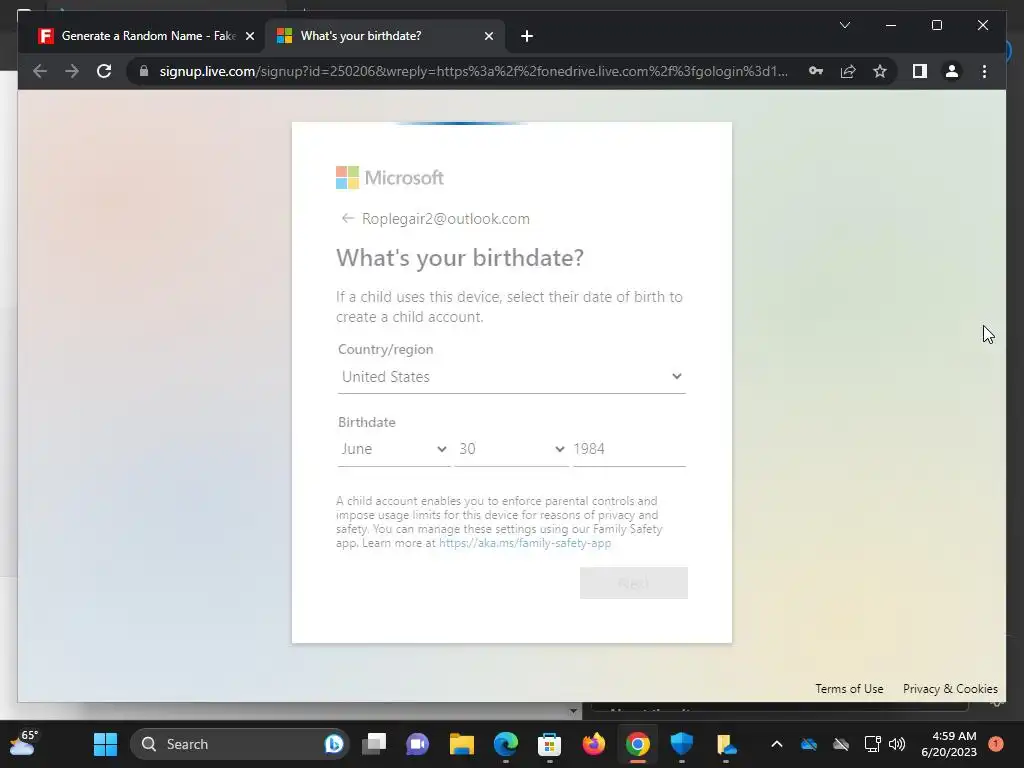The width and height of the screenshot is (1024, 768).
Task: Open clock showing 4:59 AM 6/20/2023
Action: coord(948,744)
